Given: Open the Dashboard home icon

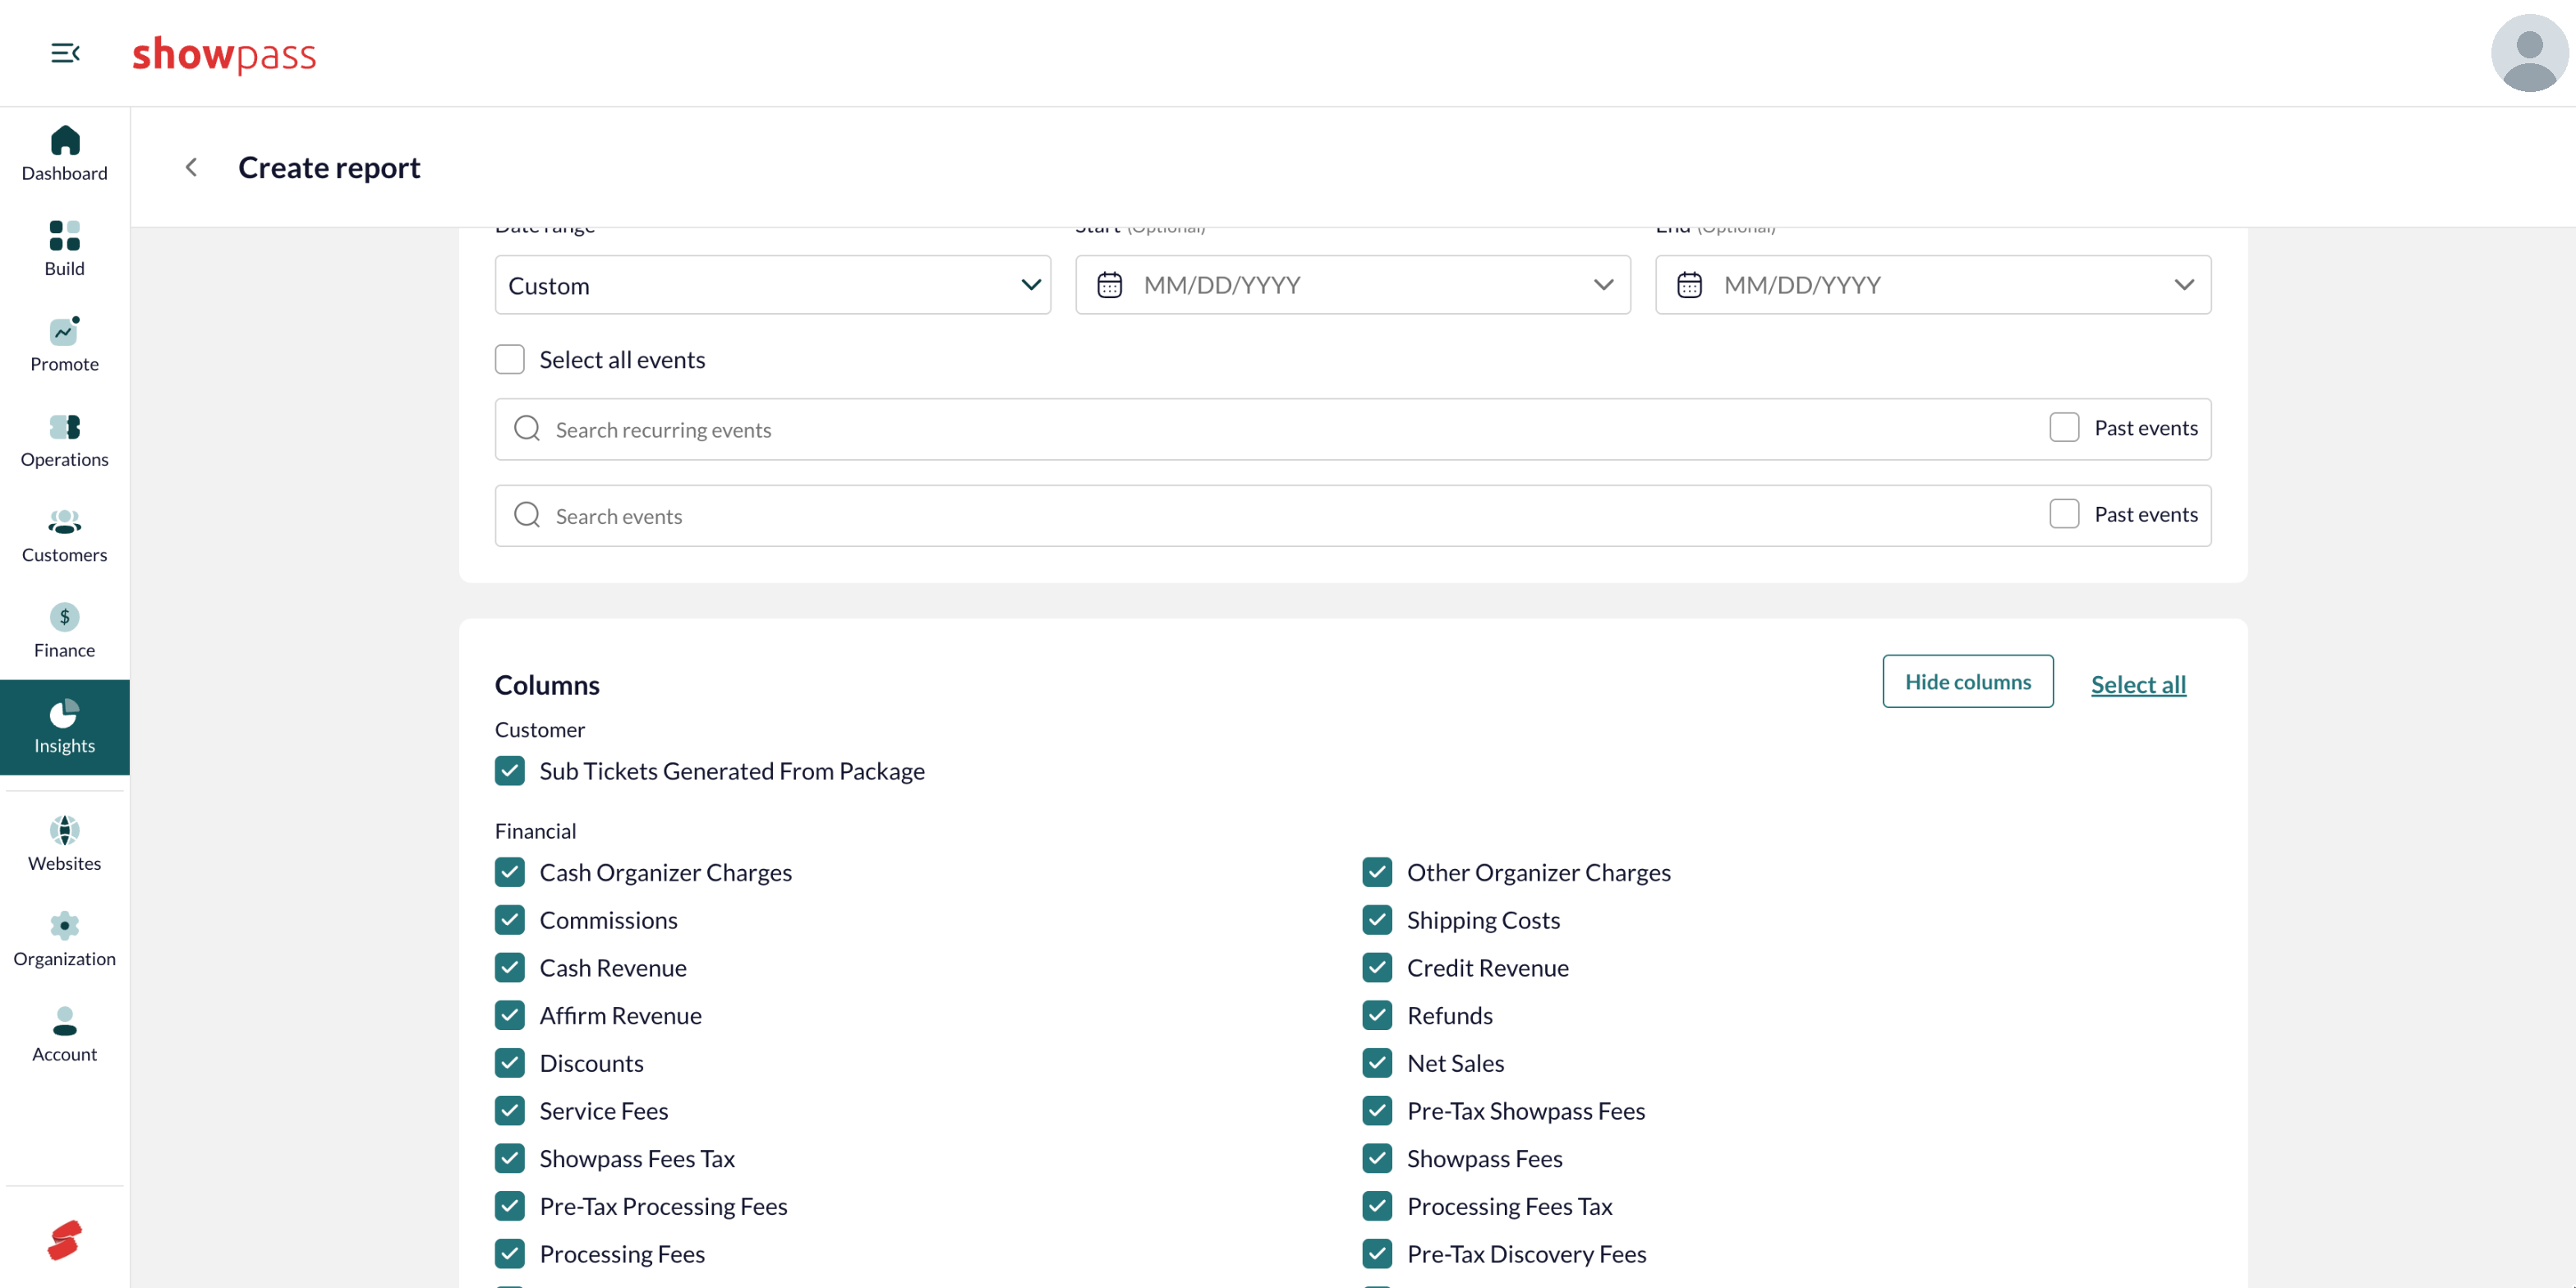Looking at the screenshot, I should [64, 141].
